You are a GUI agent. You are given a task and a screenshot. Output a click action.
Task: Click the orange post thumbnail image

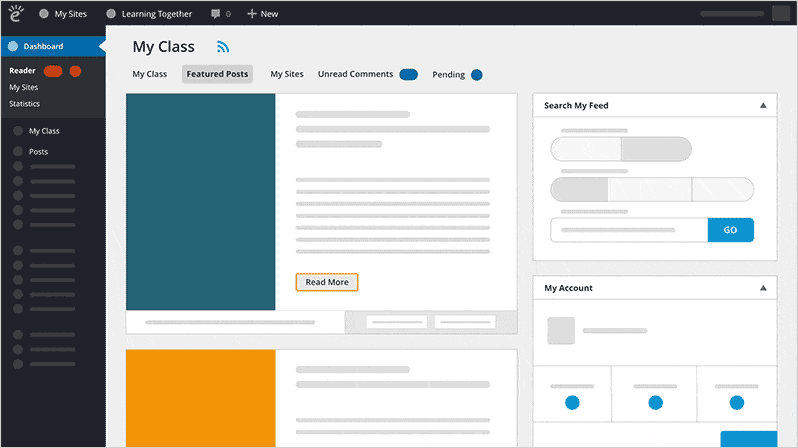[x=201, y=399]
